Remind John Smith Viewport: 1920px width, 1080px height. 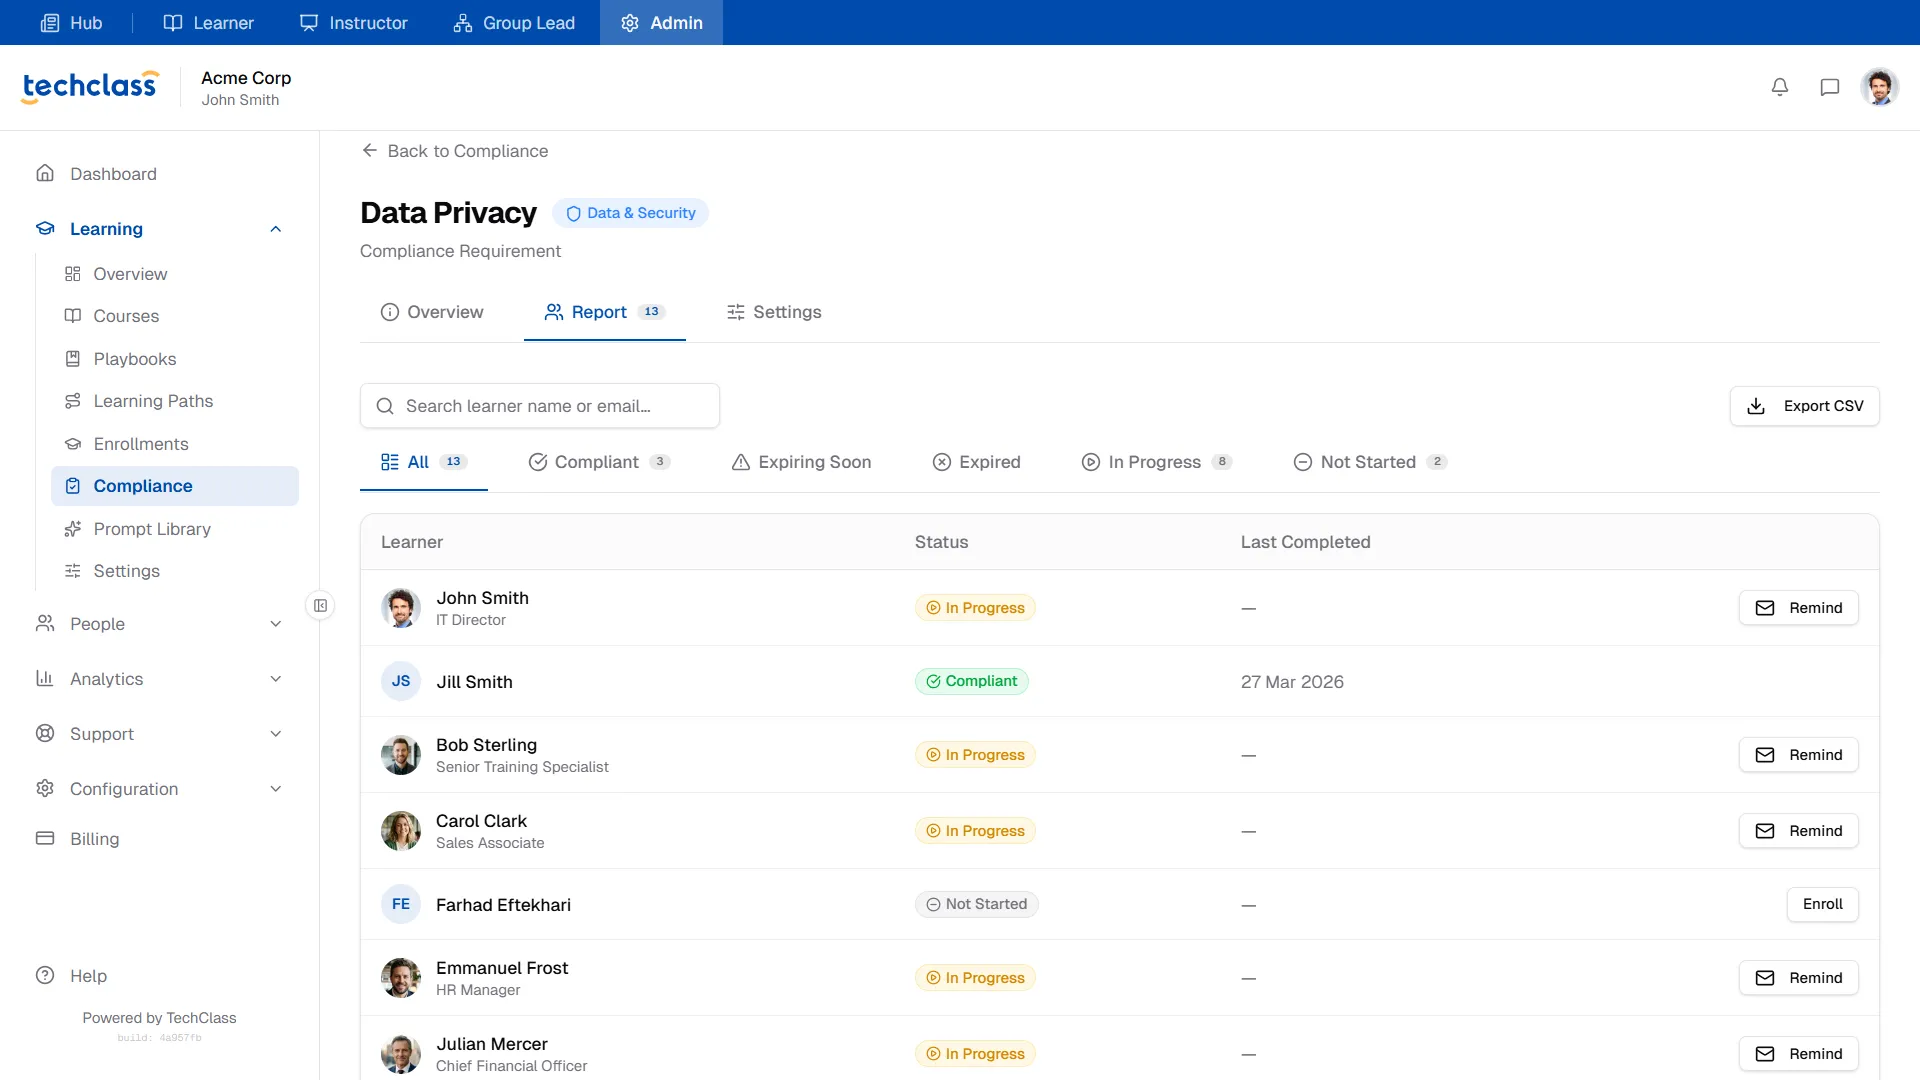point(1799,608)
